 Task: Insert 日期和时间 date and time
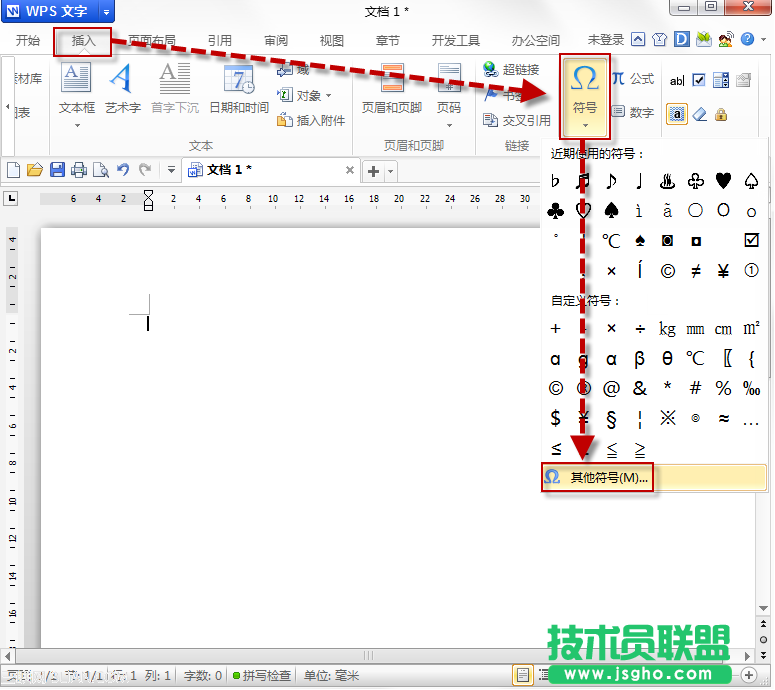pos(239,89)
